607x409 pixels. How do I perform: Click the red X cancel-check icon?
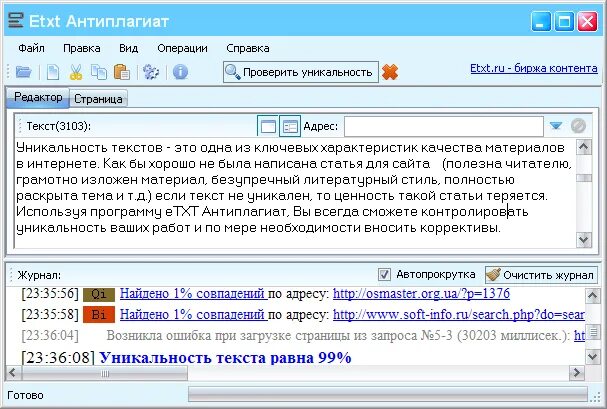389,72
